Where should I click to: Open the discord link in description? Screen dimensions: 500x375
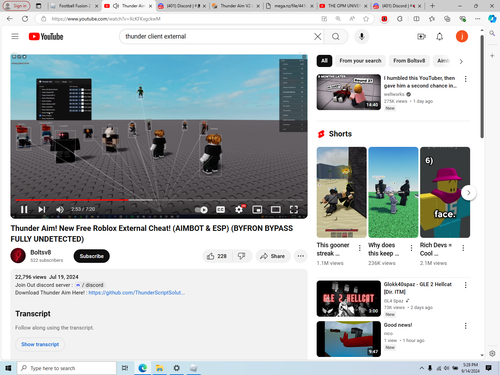(x=89, y=285)
